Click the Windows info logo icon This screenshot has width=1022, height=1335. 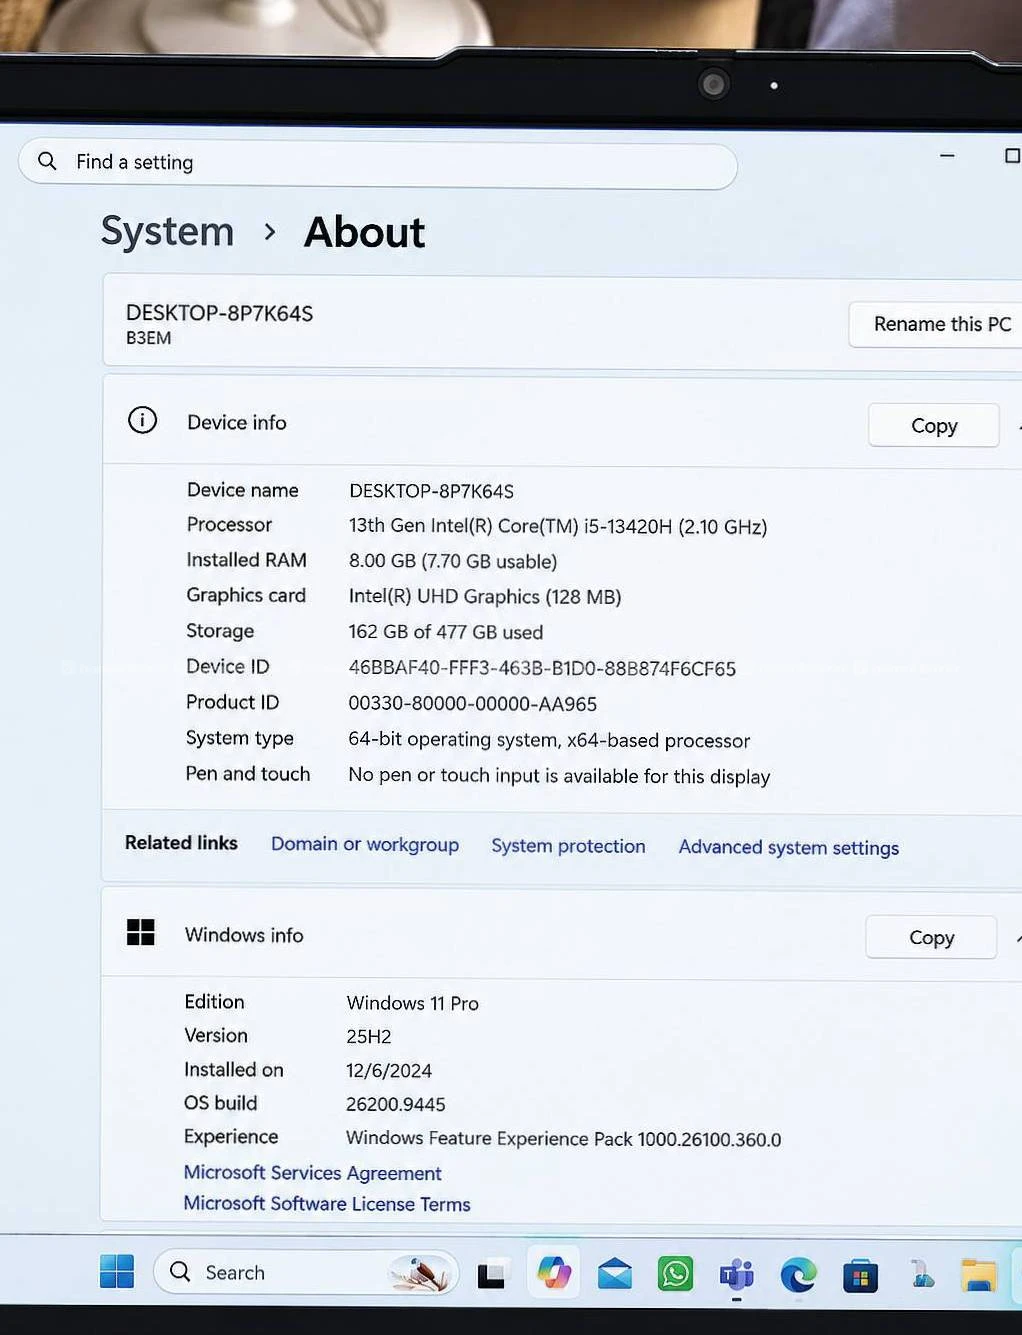(x=141, y=932)
